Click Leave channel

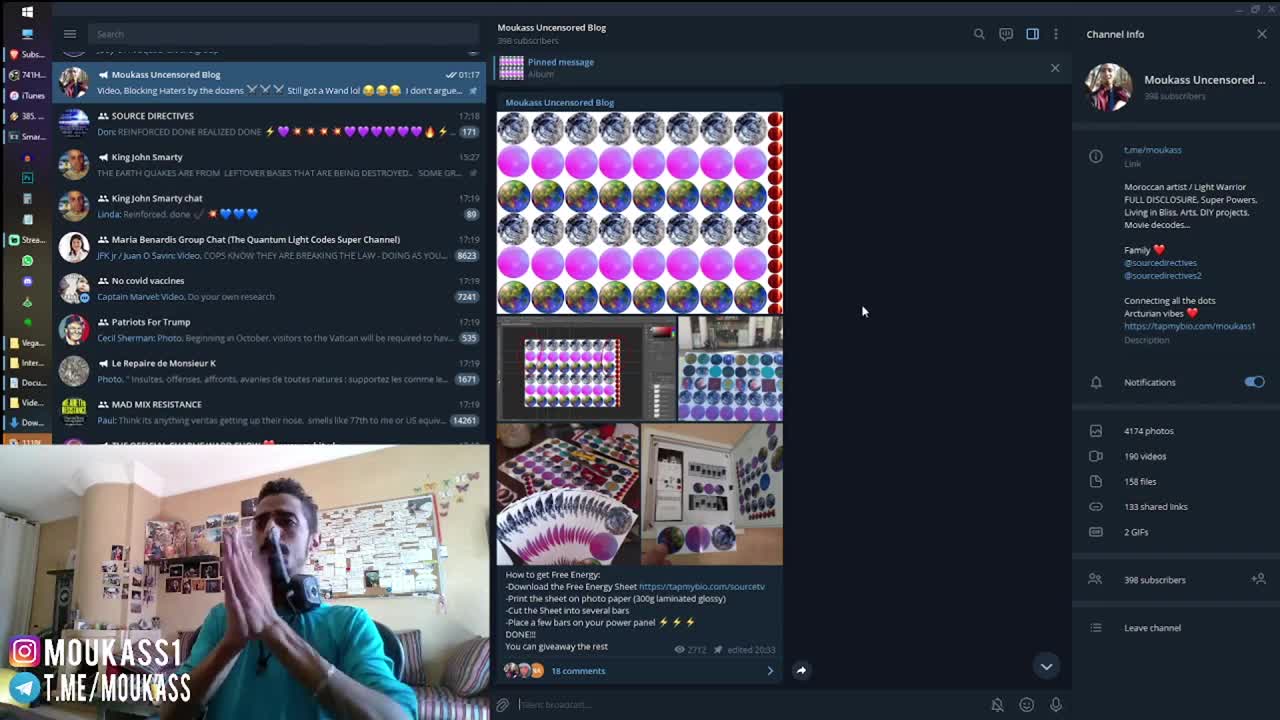pyautogui.click(x=1152, y=628)
